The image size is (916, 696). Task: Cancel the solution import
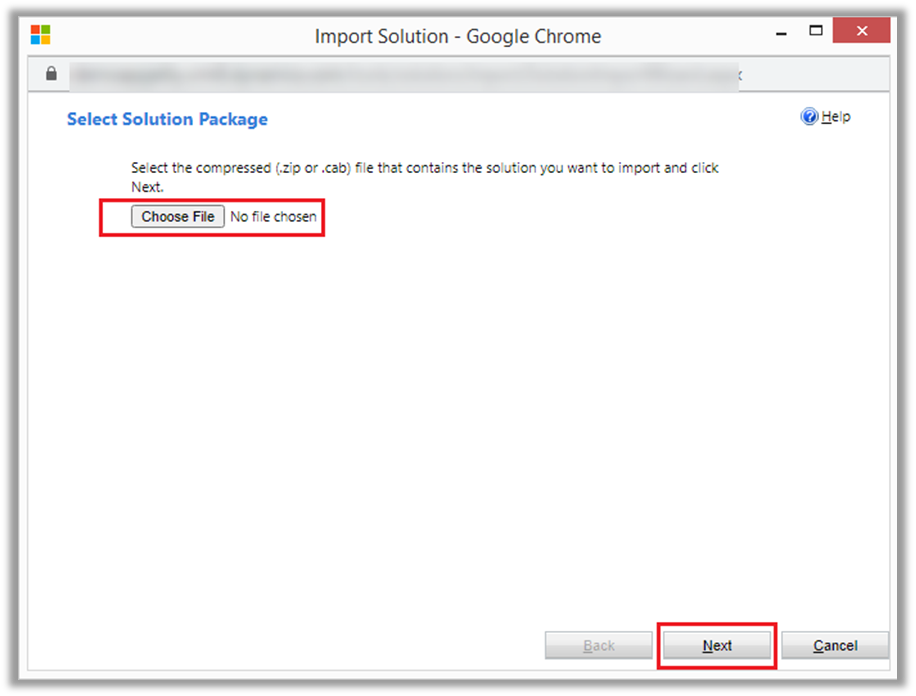coord(835,646)
